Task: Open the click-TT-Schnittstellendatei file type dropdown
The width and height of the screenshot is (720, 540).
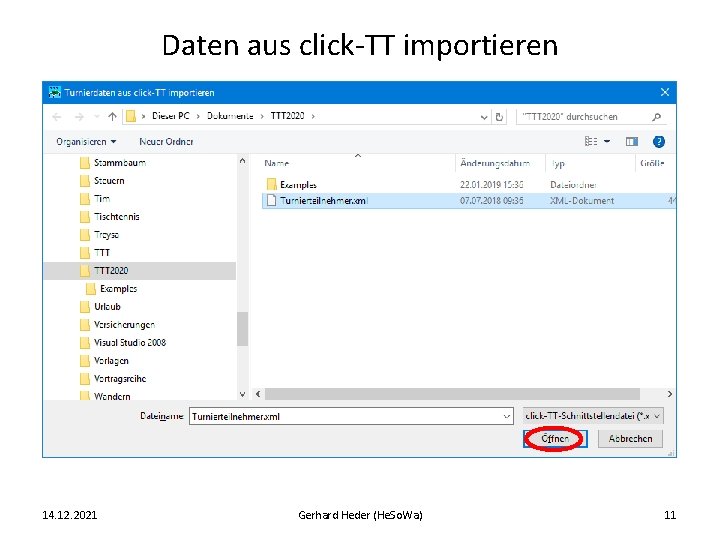Action: click(593, 416)
